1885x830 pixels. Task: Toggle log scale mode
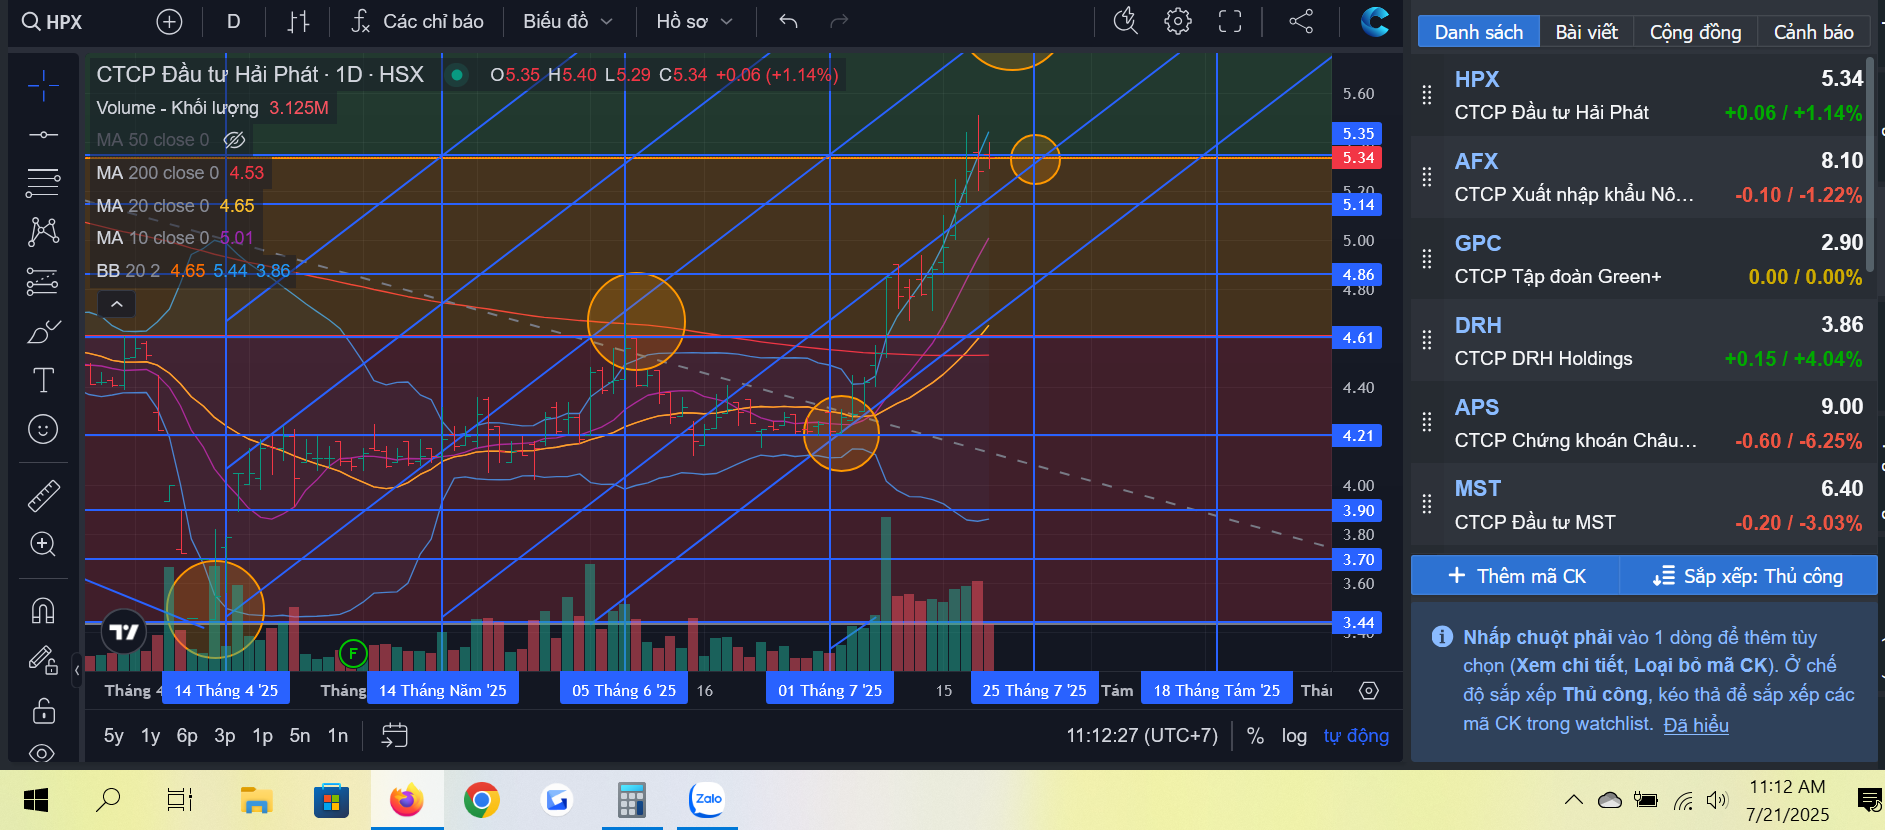point(1294,735)
